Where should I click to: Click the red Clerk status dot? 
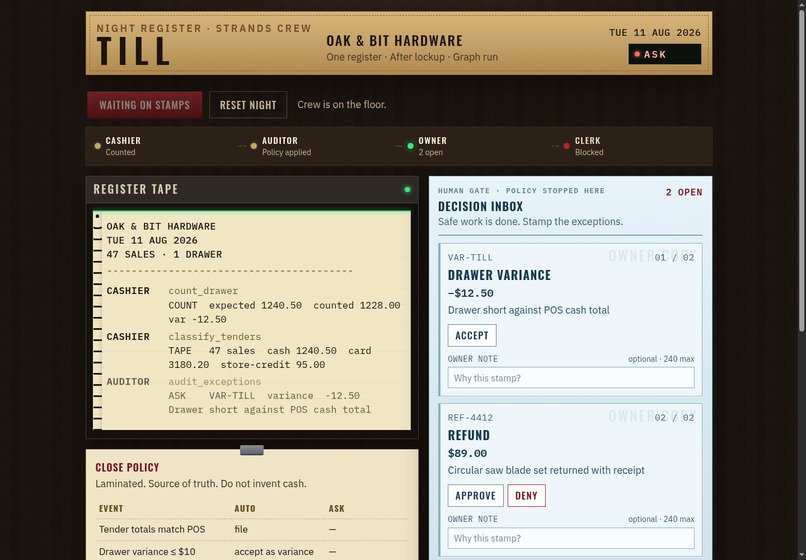[x=566, y=146]
